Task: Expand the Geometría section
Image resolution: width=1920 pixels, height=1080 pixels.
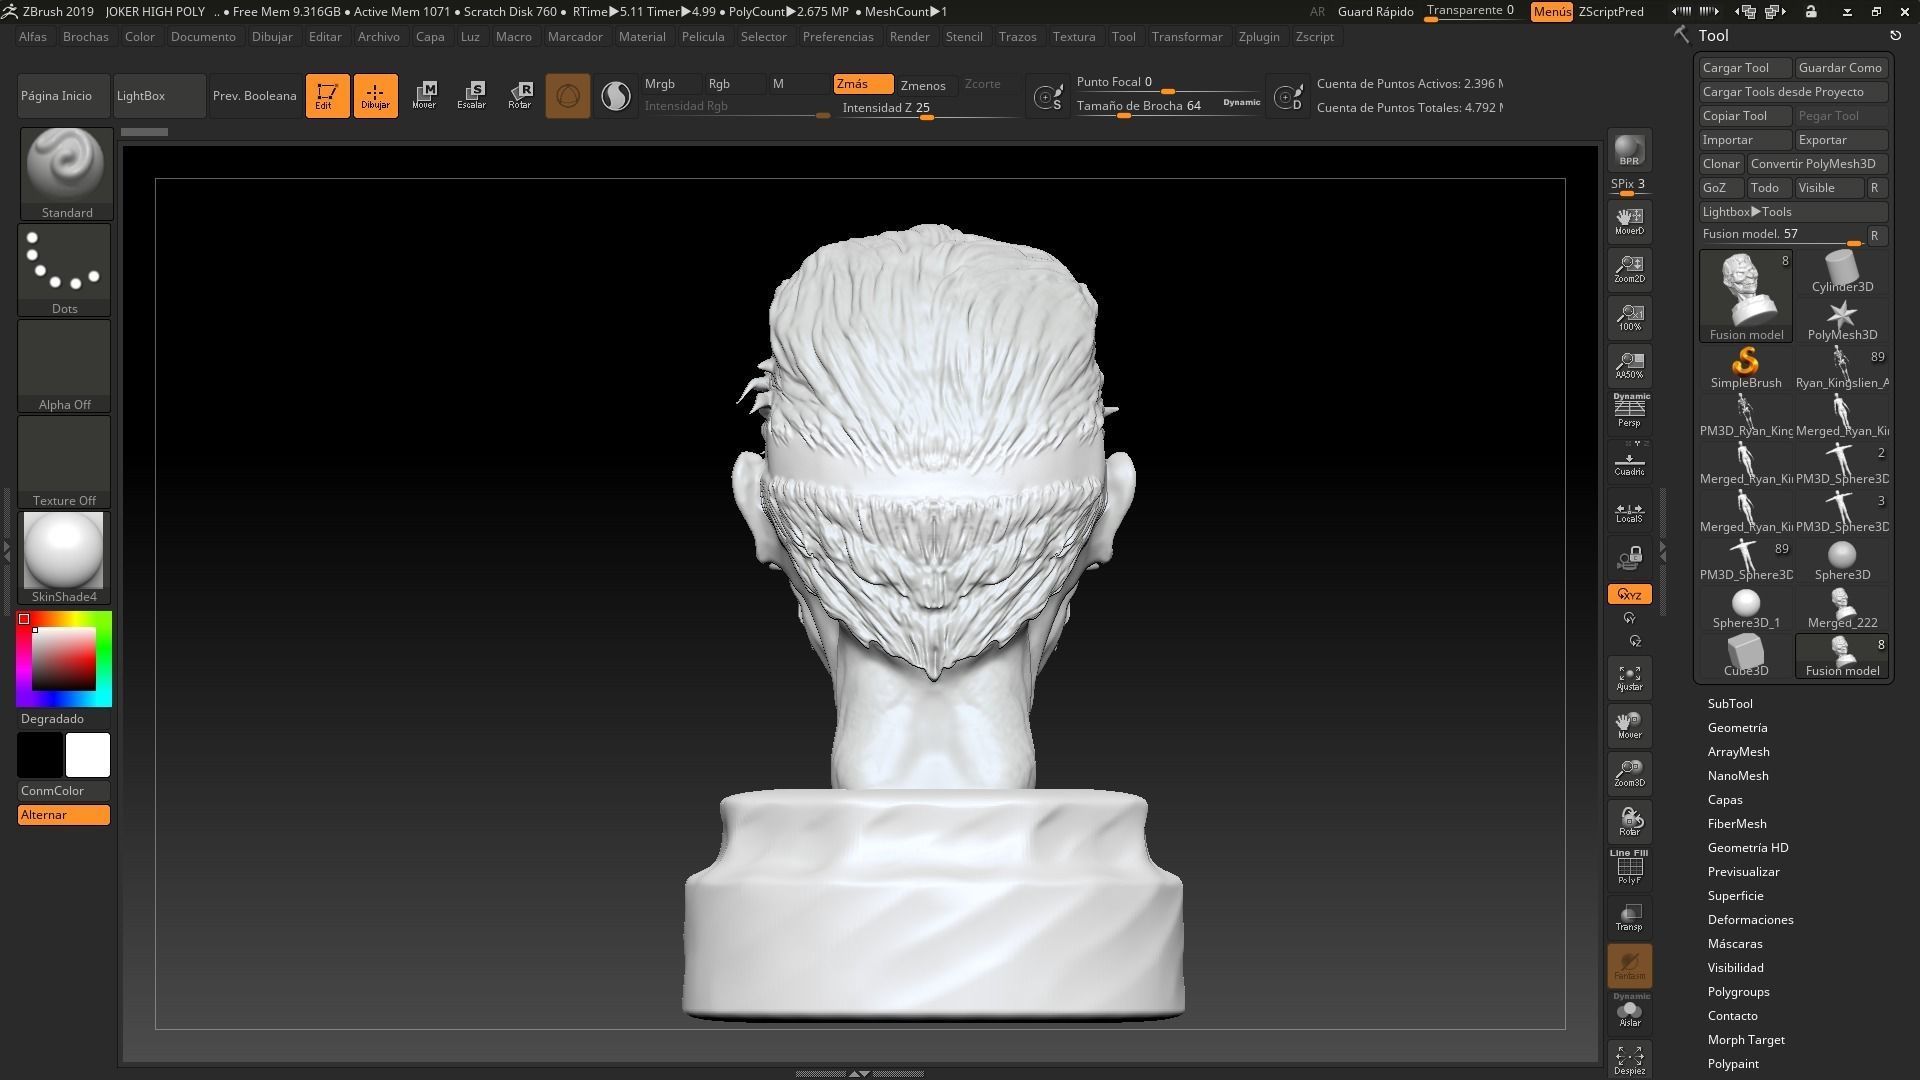Action: tap(1737, 728)
